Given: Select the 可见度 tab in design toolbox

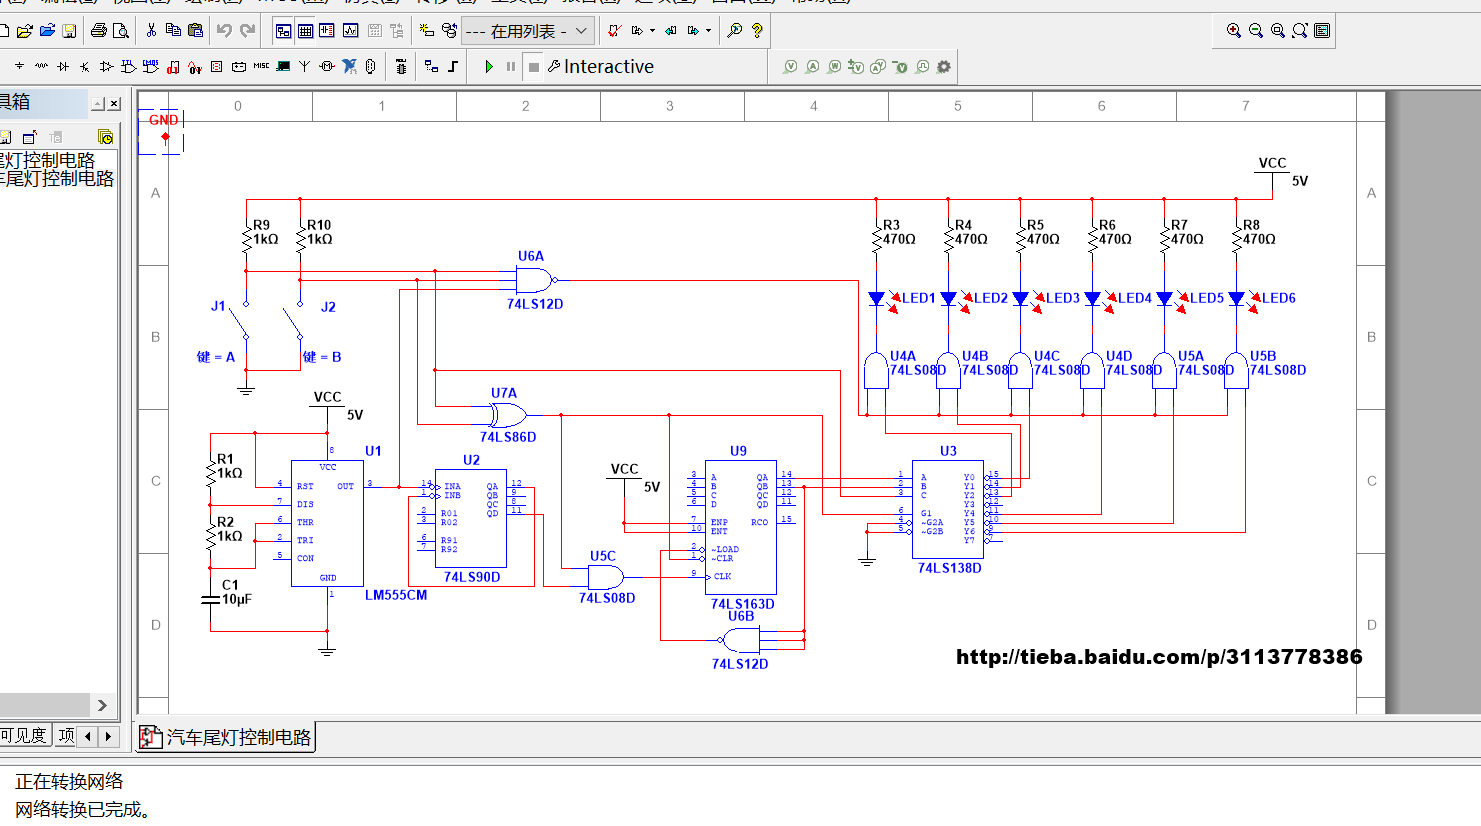Looking at the screenshot, I should (25, 736).
